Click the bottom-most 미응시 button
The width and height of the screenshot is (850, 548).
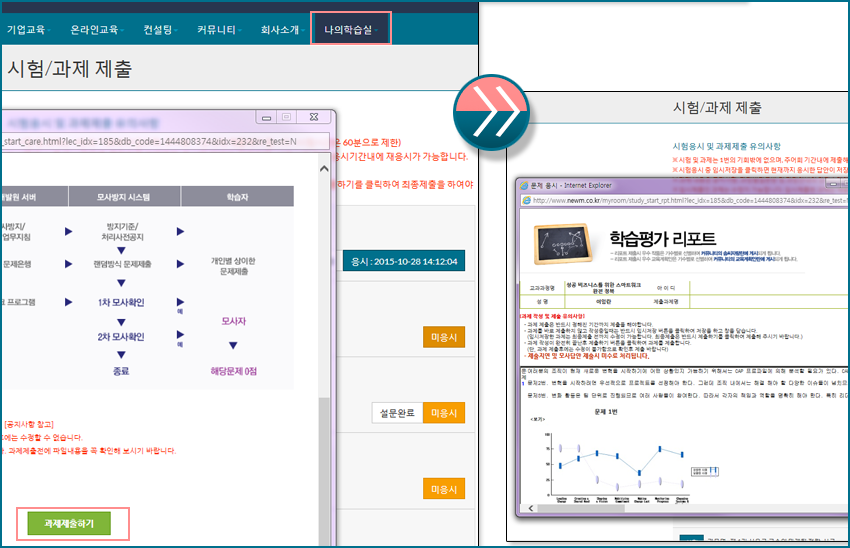[x=443, y=489]
